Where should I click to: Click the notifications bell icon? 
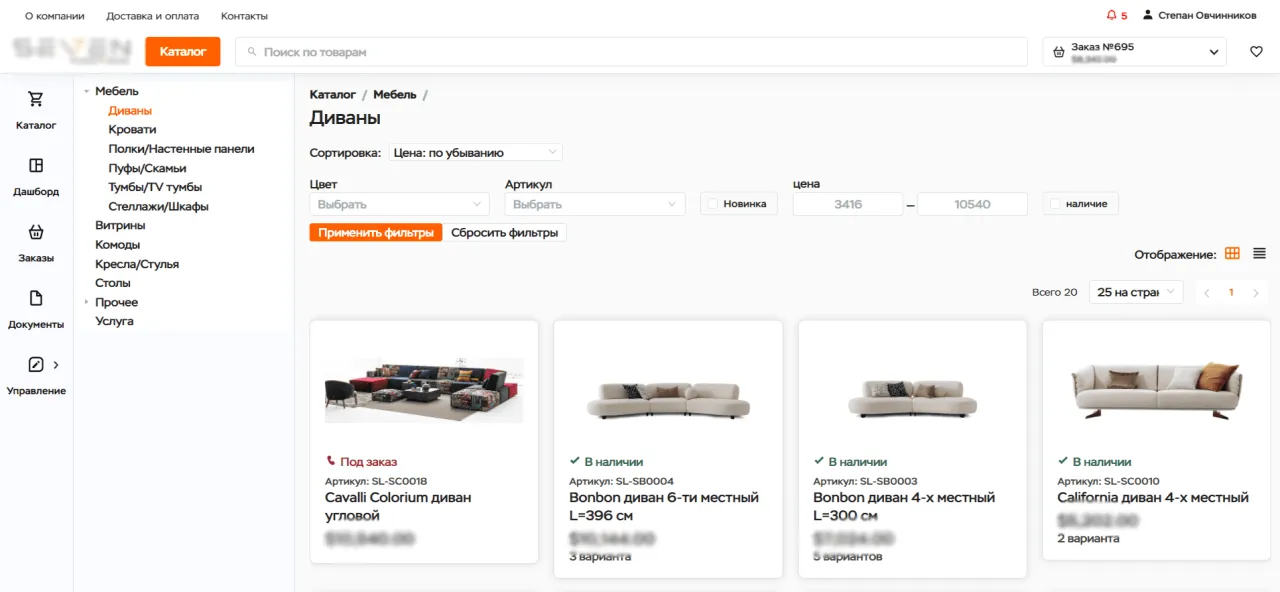tap(1111, 16)
